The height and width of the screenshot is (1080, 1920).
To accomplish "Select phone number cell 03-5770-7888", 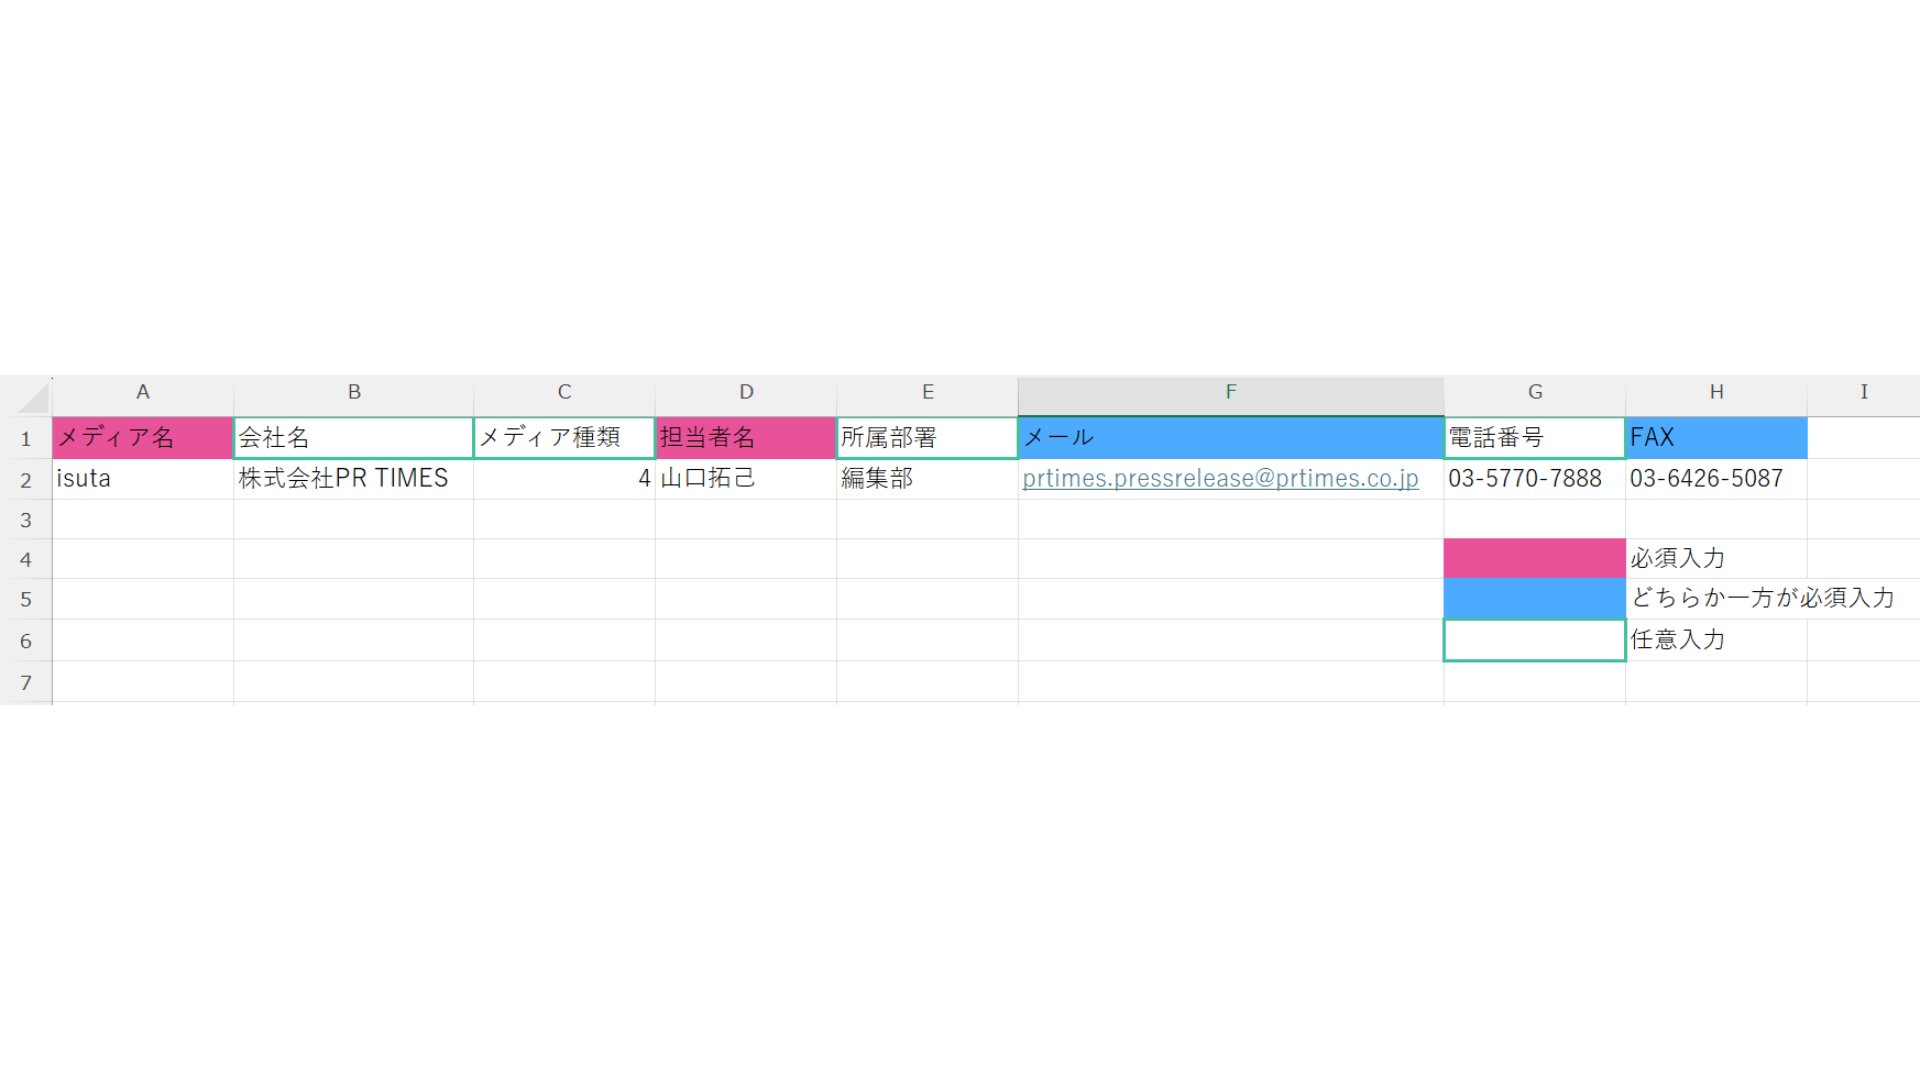I will (x=1534, y=479).
